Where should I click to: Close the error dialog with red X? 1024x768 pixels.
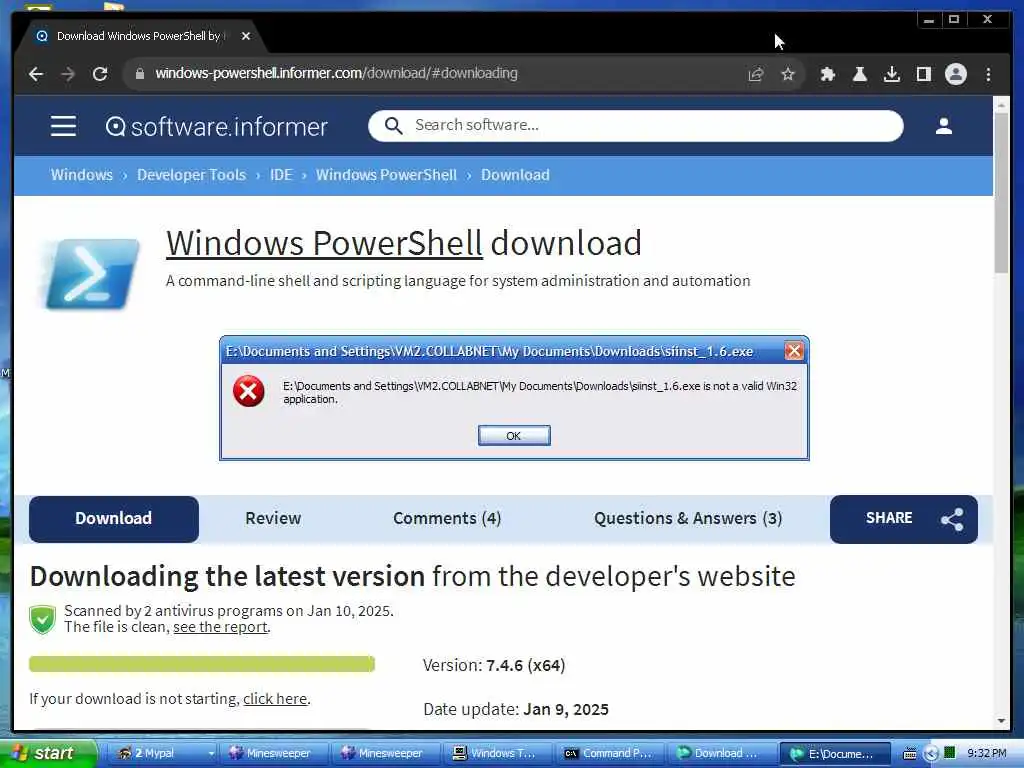(x=793, y=351)
